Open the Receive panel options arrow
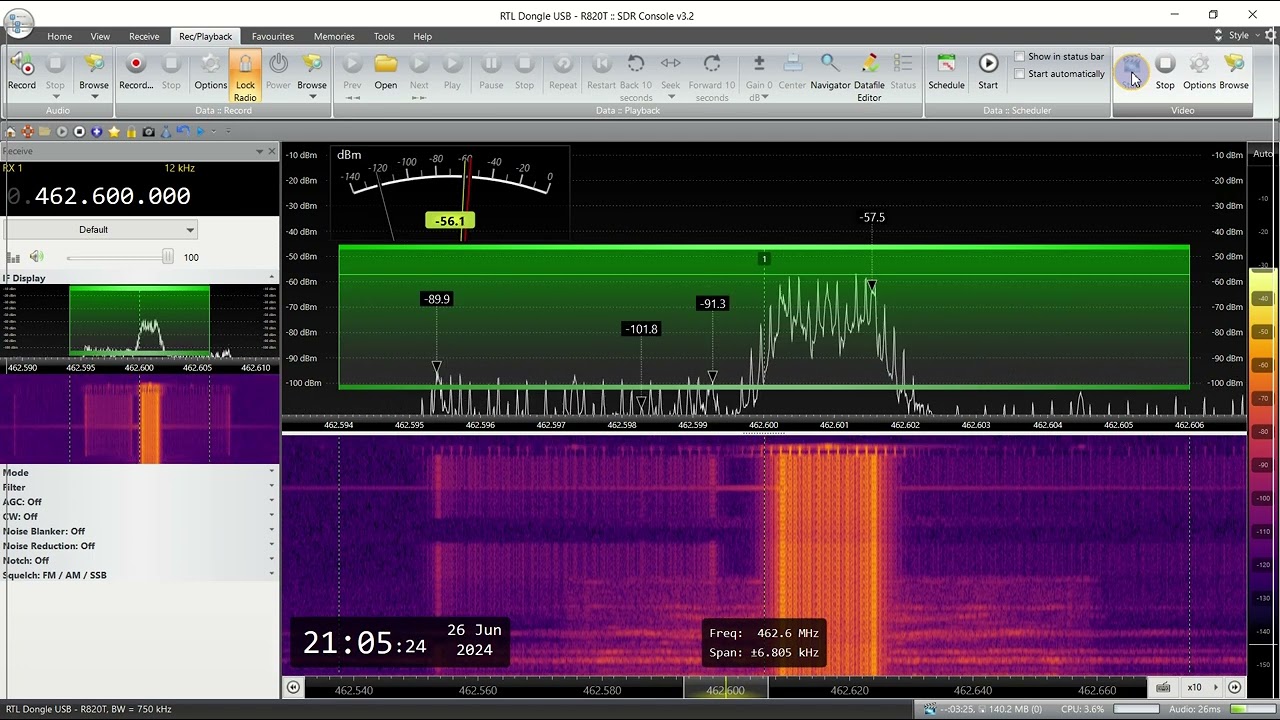The image size is (1280, 720). [259, 151]
